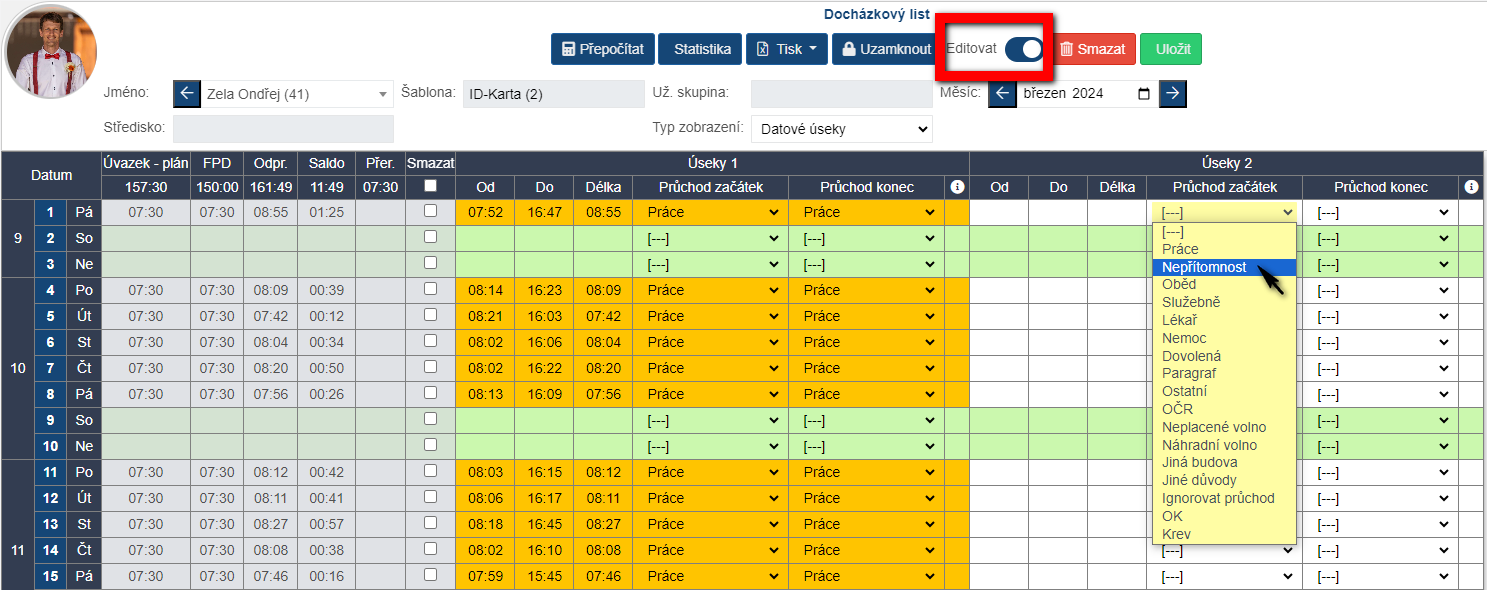Click the previous employee arrow beside Jméno

(x=187, y=94)
